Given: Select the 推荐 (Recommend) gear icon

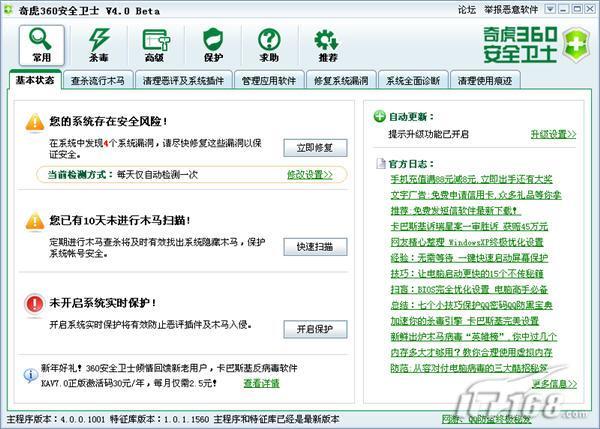Looking at the screenshot, I should pos(326,45).
